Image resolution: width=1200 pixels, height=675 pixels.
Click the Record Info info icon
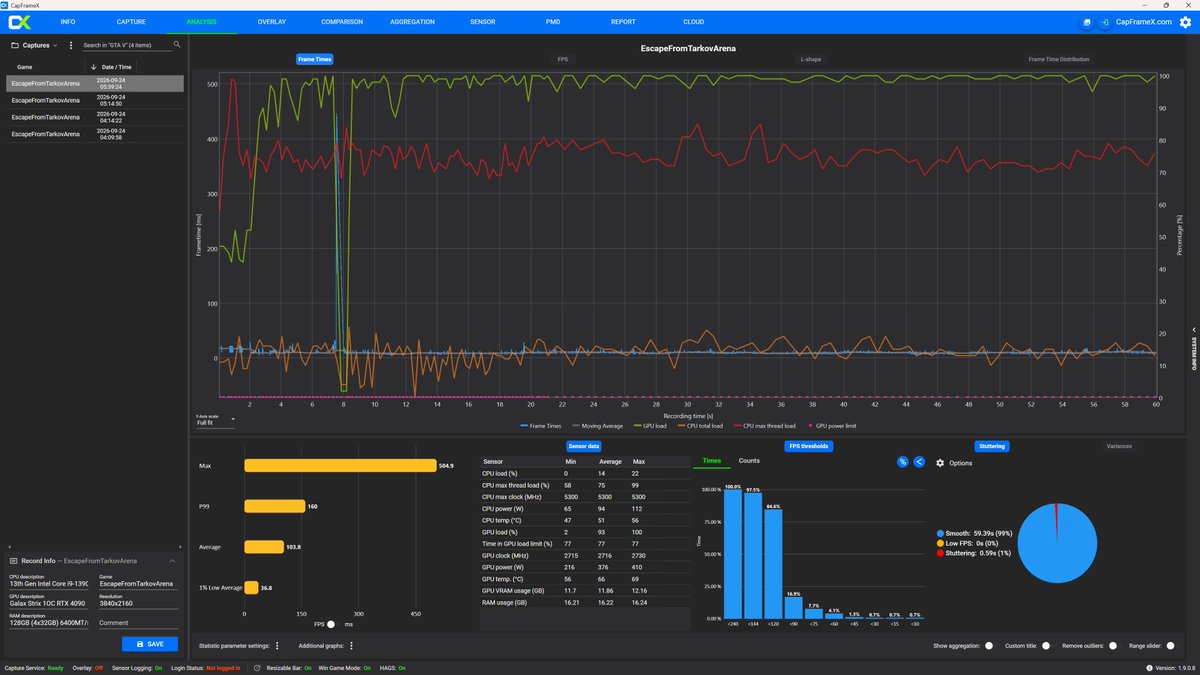click(13, 561)
